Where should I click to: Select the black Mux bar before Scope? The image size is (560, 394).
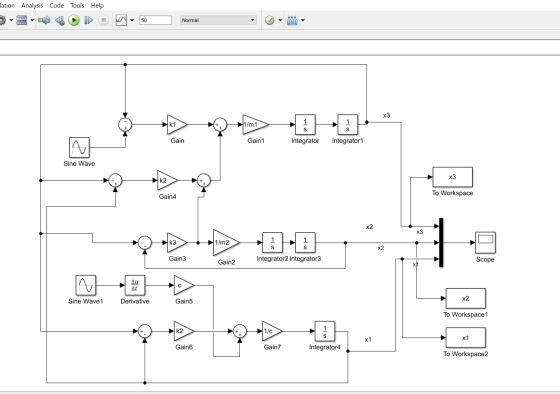(x=441, y=243)
